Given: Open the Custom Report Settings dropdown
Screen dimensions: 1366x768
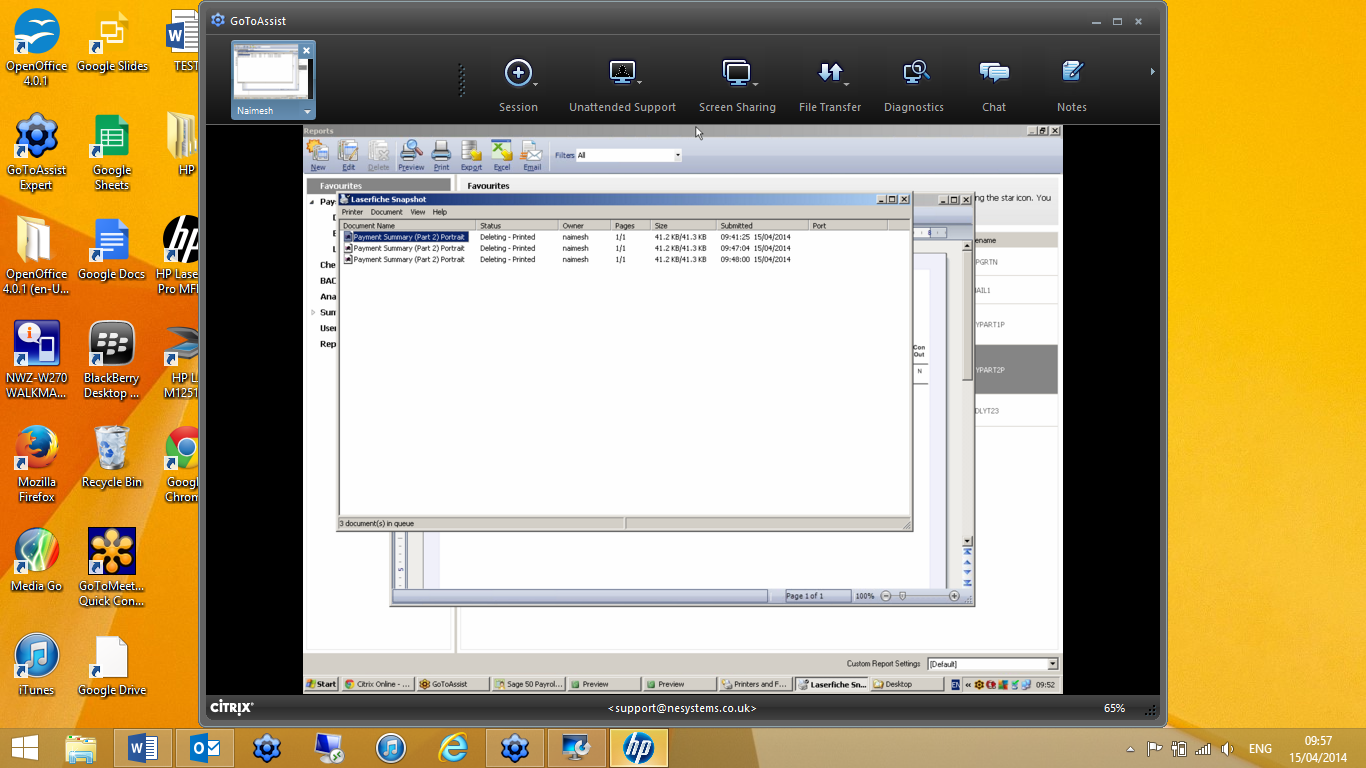Looking at the screenshot, I should click(x=1052, y=664).
